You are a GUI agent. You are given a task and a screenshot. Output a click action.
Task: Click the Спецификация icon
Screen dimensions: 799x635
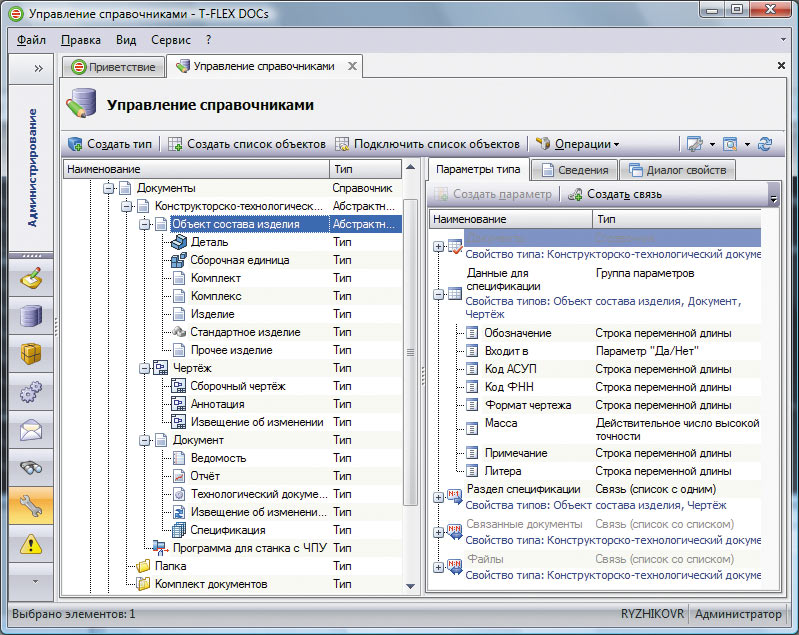coord(179,530)
